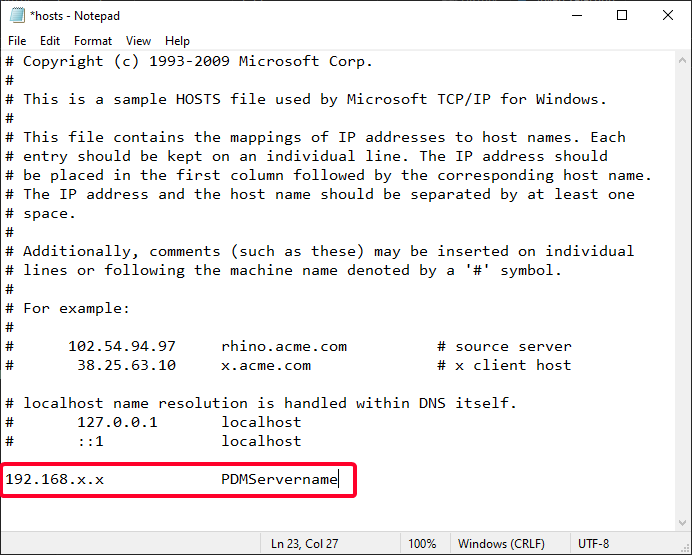Close the hosts Notepad window
The width and height of the screenshot is (692, 555).
[x=668, y=15]
